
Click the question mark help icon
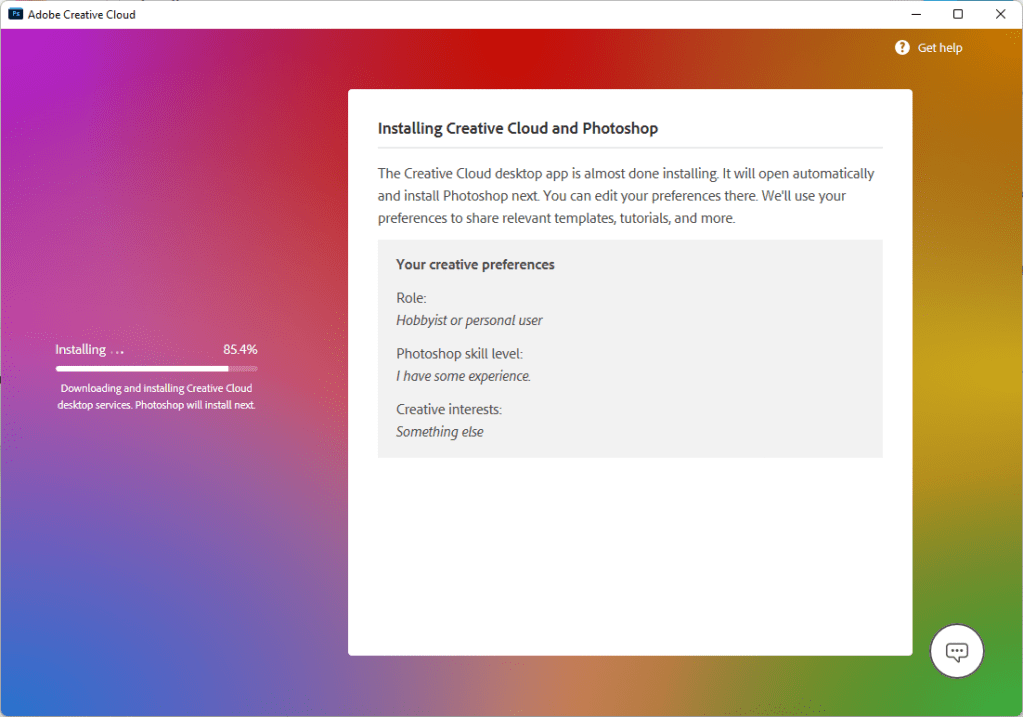point(902,47)
